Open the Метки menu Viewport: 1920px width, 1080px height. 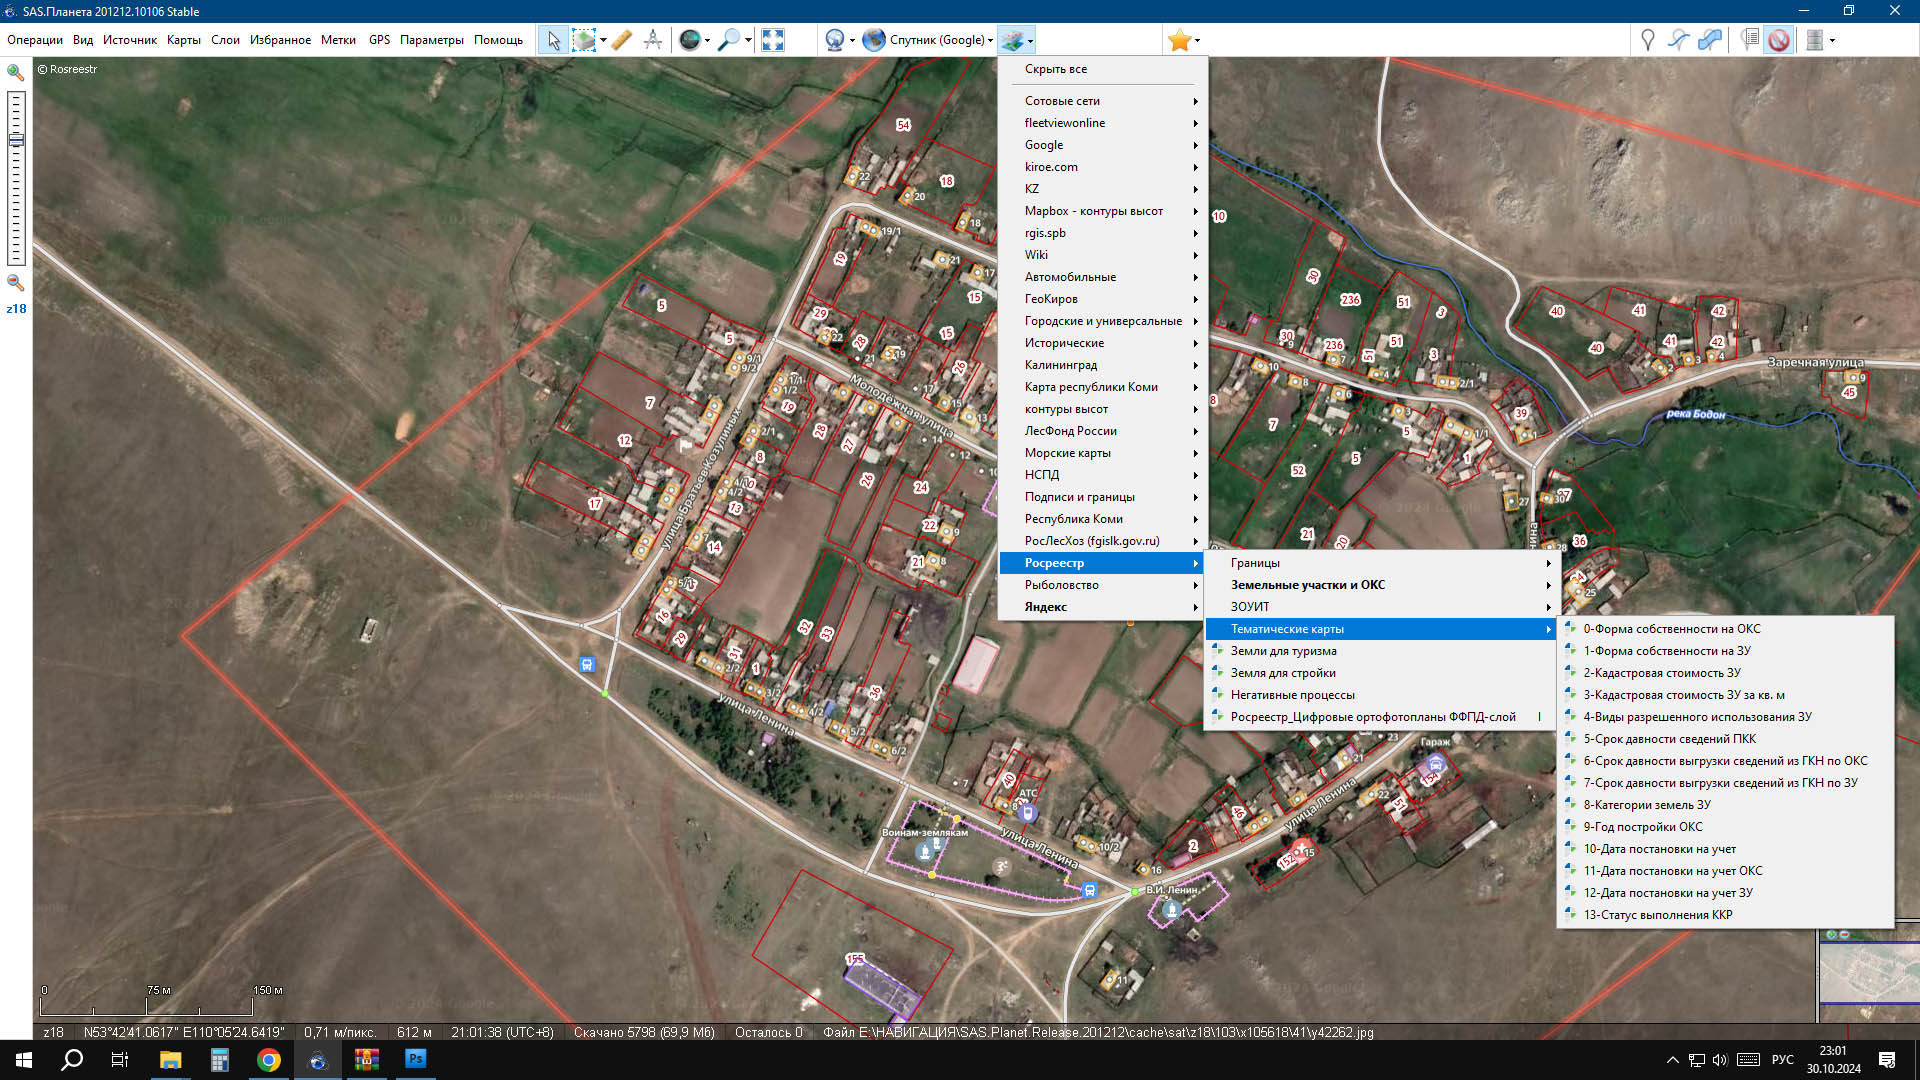[x=338, y=40]
